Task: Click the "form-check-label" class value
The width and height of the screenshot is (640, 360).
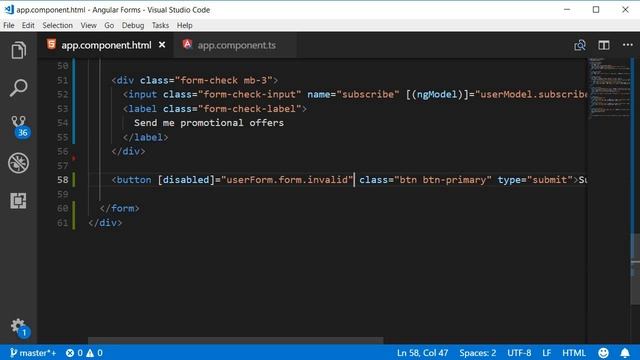Action: pyautogui.click(x=249, y=109)
